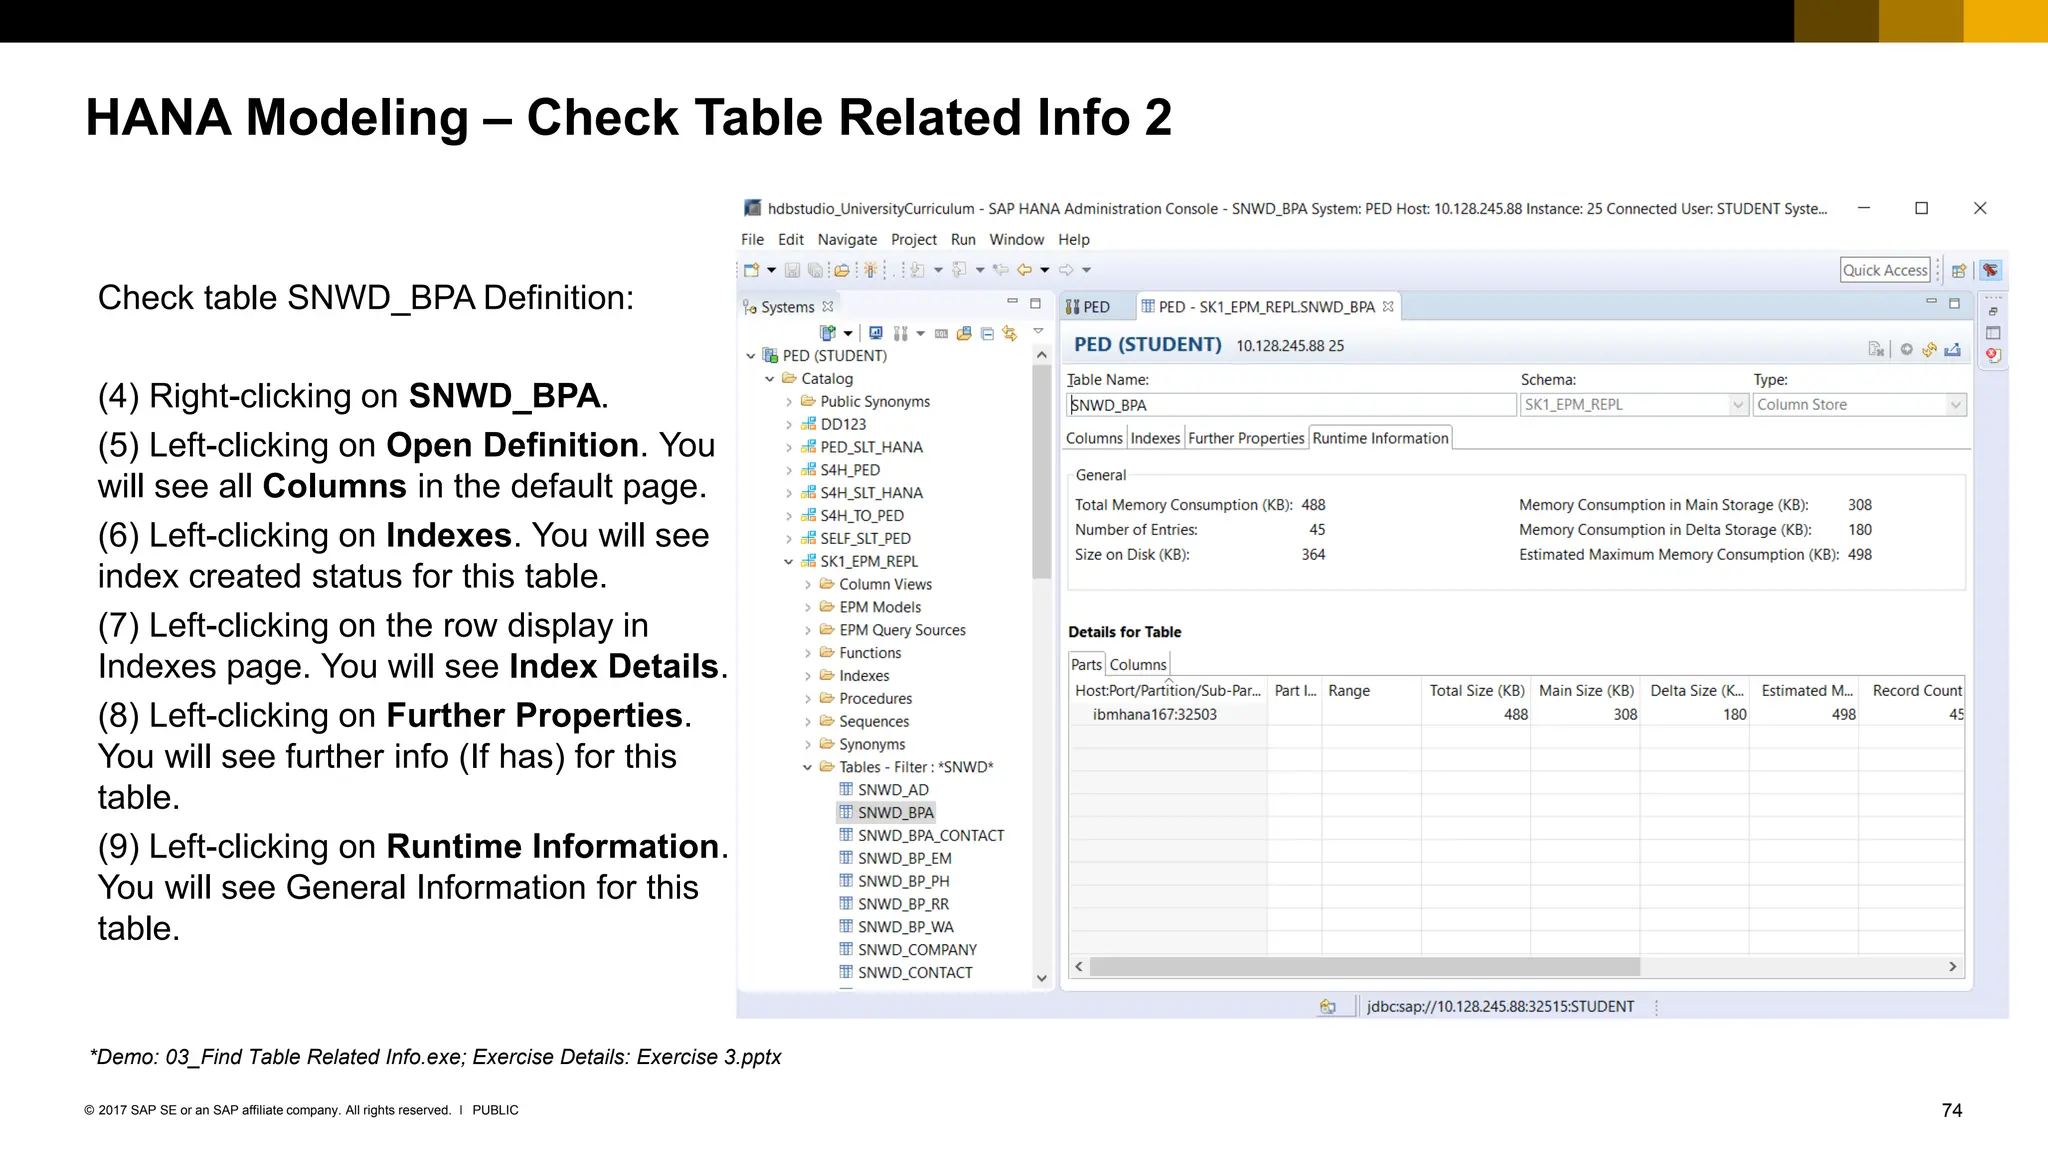The image size is (2048, 1152).
Task: Collapse the Tables - Filter : *SNWD* node
Action: (x=808, y=768)
